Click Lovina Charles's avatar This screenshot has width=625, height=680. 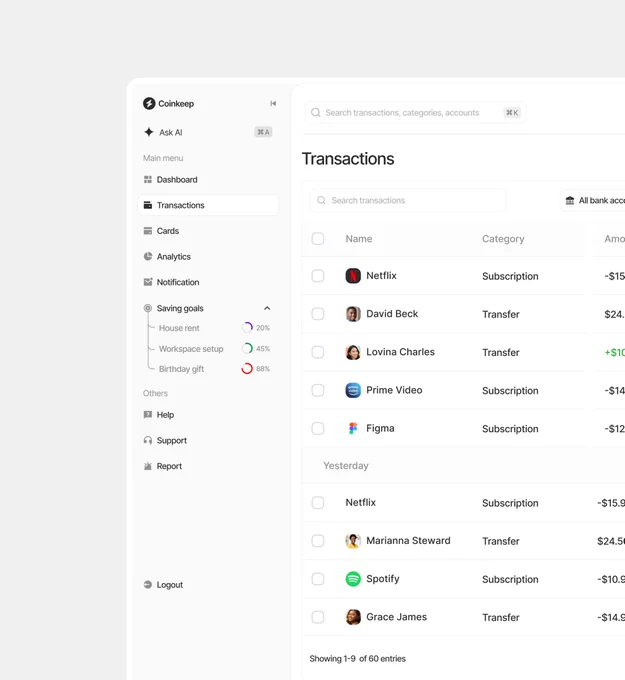(x=353, y=352)
